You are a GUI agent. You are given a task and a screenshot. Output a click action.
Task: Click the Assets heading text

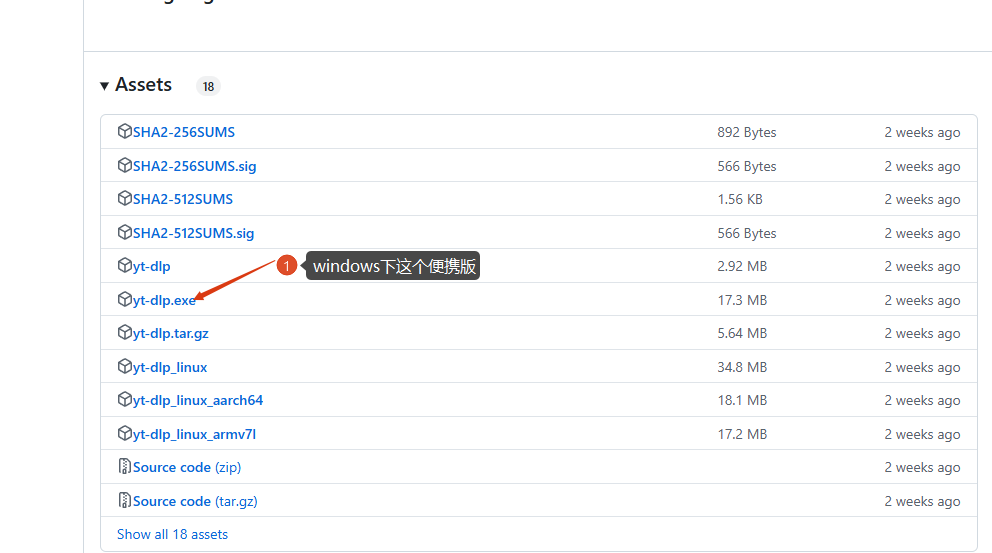[143, 85]
